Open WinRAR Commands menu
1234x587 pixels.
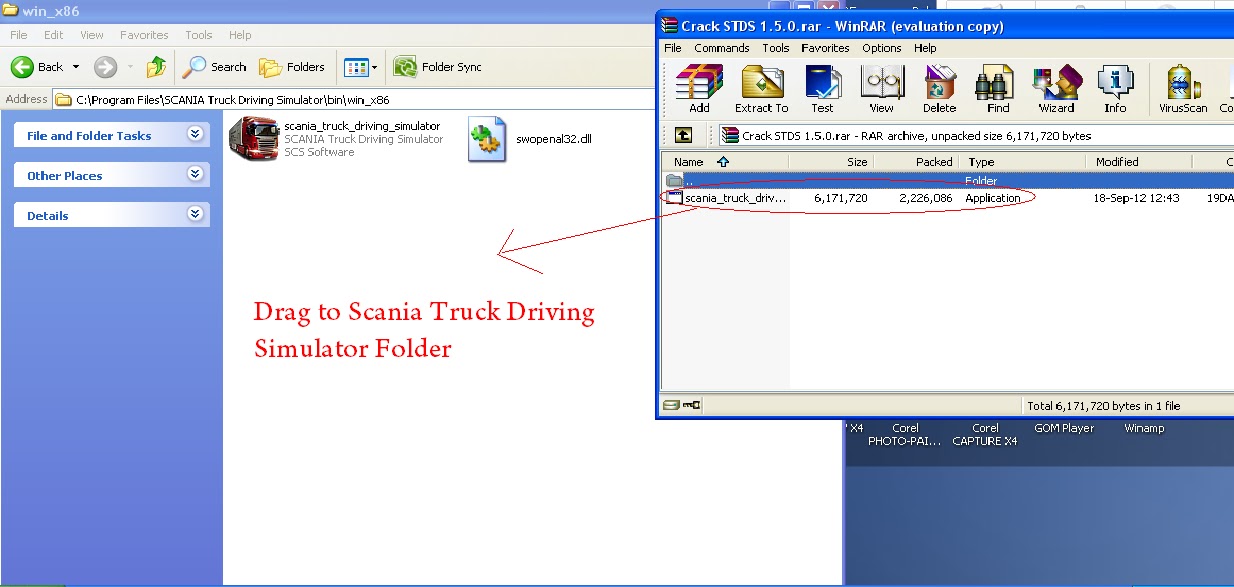tap(722, 47)
